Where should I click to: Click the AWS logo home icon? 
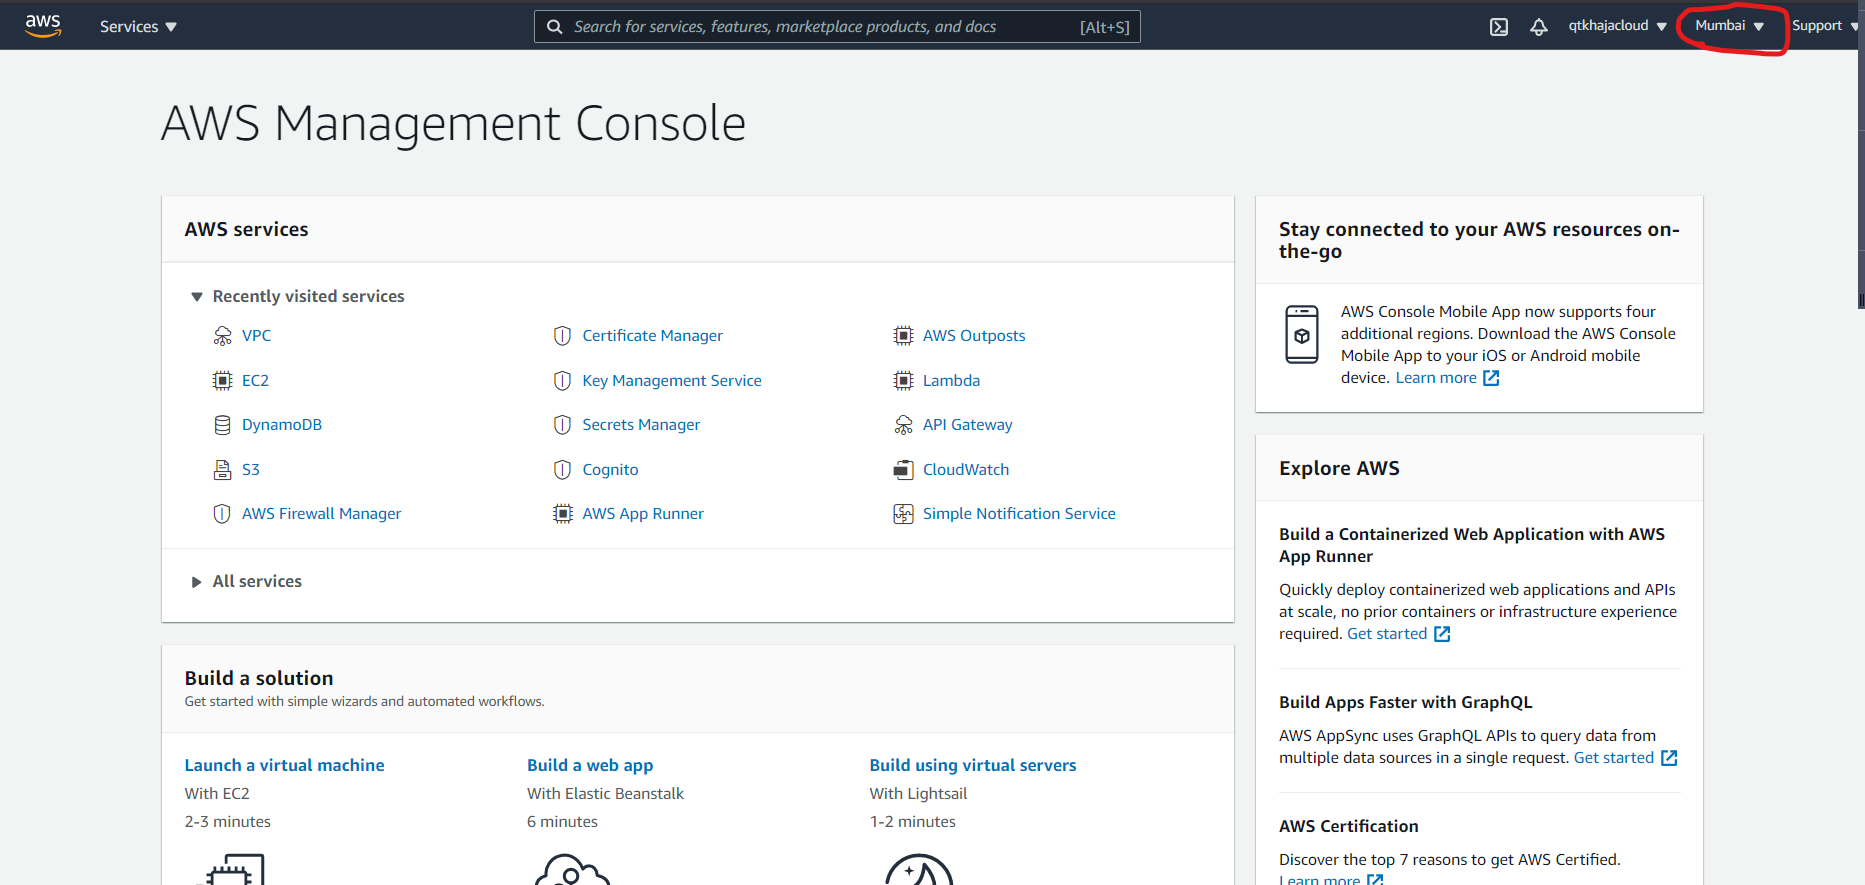click(x=43, y=26)
